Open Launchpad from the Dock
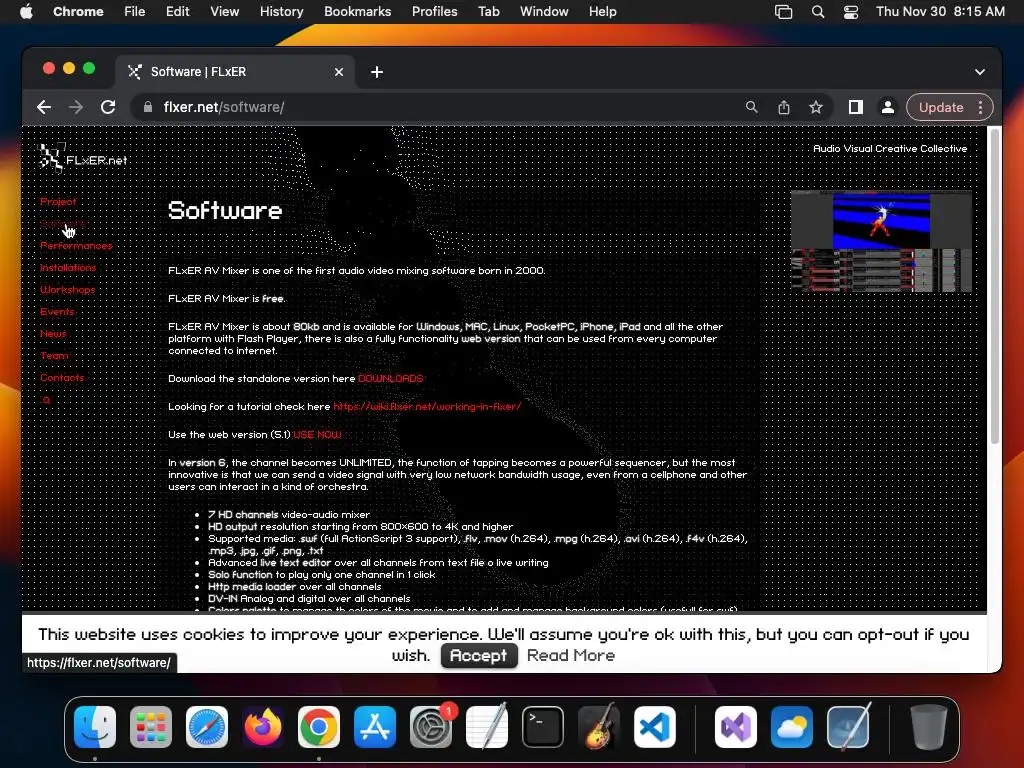The height and width of the screenshot is (768, 1024). coord(151,726)
